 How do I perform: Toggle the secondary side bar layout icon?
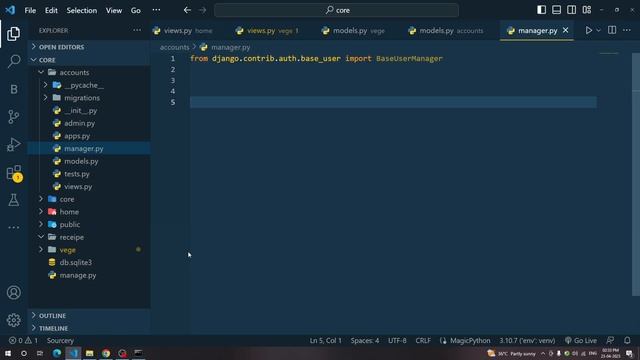[x=571, y=10]
